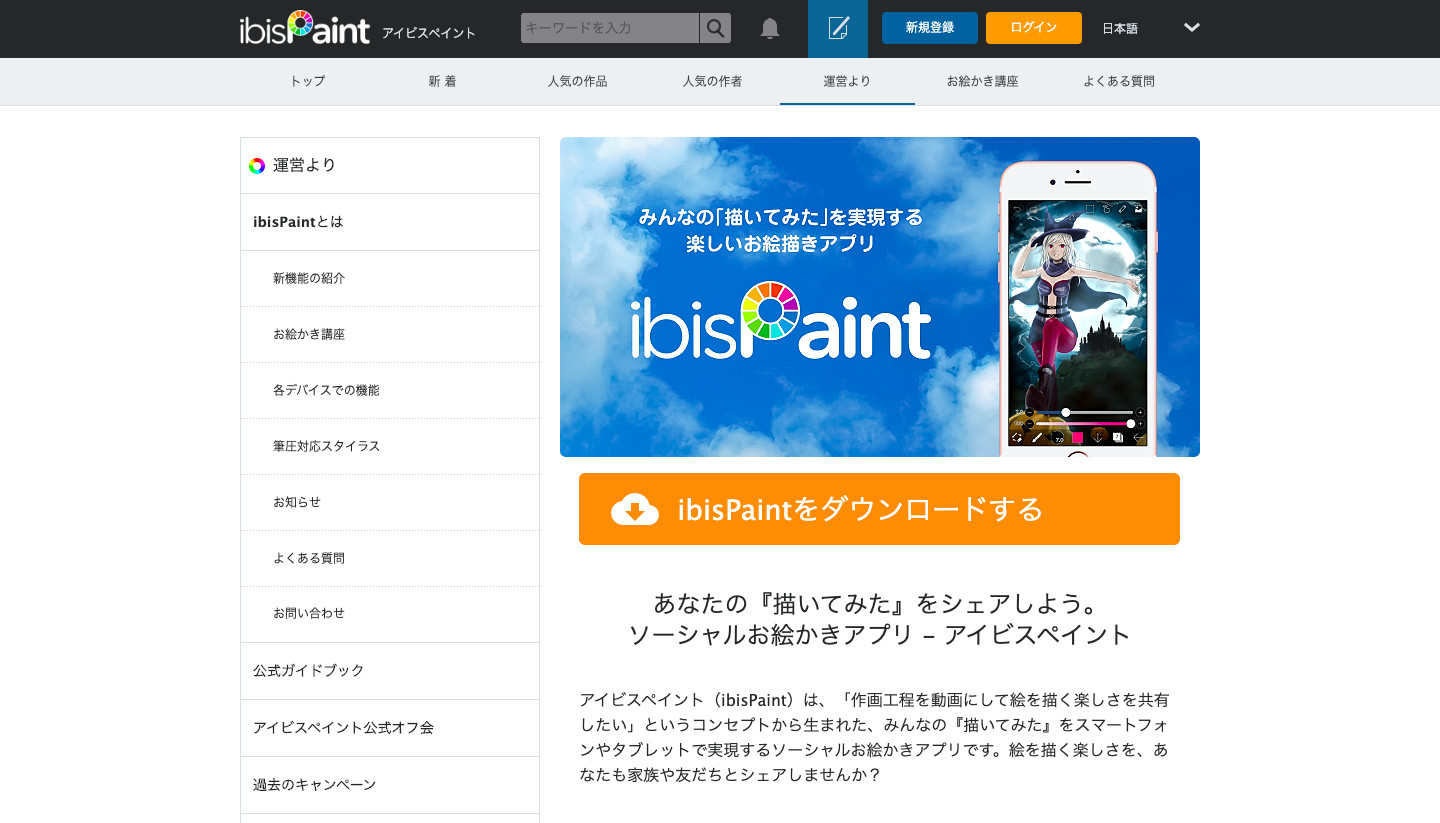The image size is (1440, 823).
Task: Focus the キーワードを入力 search field
Action: tap(610, 28)
